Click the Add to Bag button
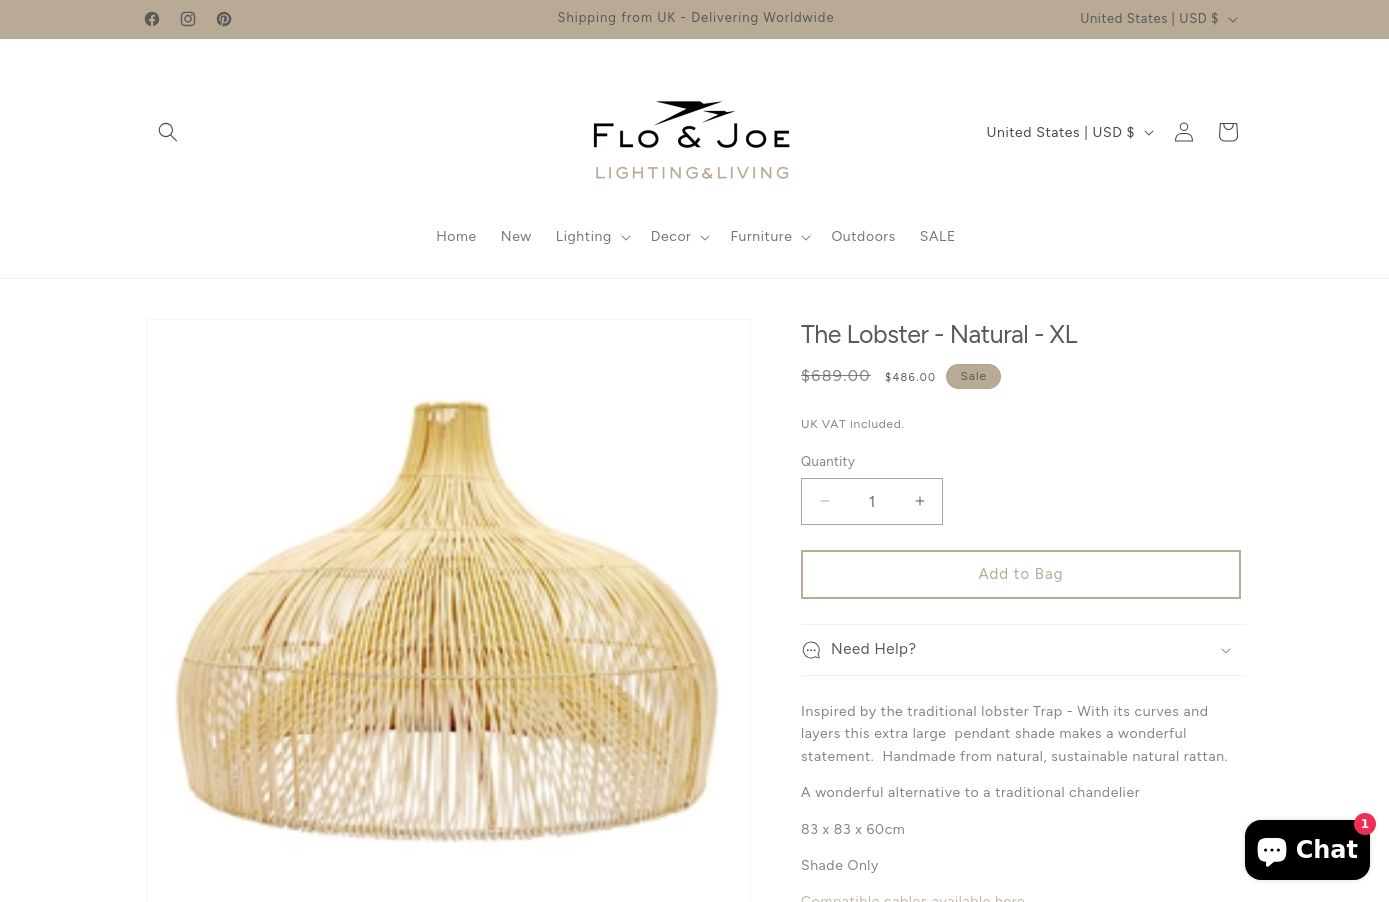1389x902 pixels. click(1021, 574)
